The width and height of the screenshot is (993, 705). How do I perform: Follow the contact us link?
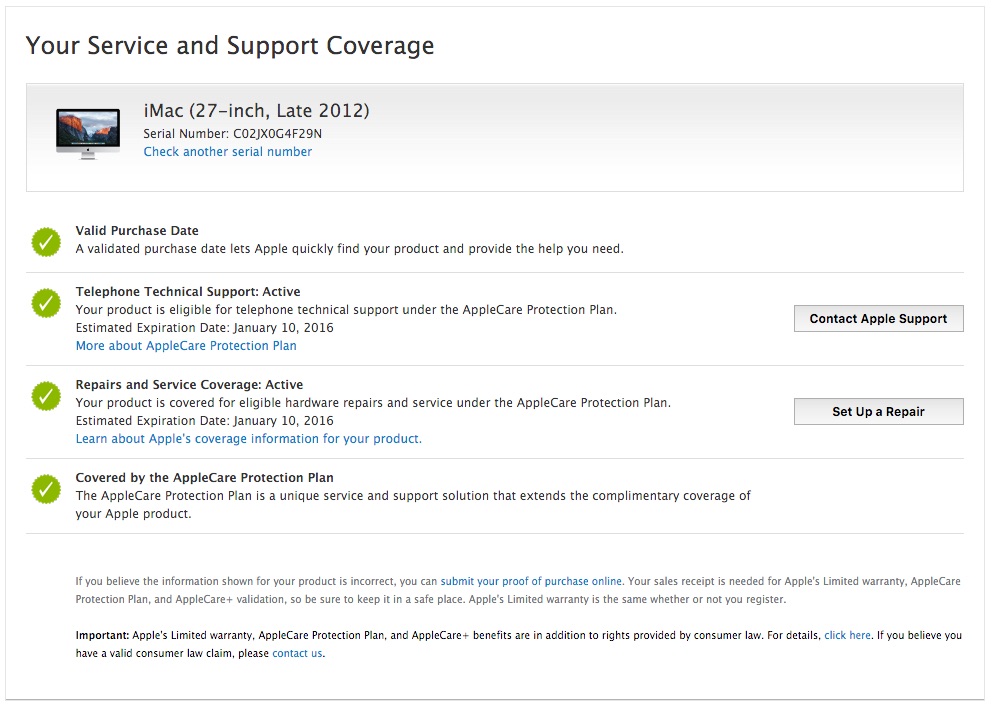pyautogui.click(x=297, y=654)
